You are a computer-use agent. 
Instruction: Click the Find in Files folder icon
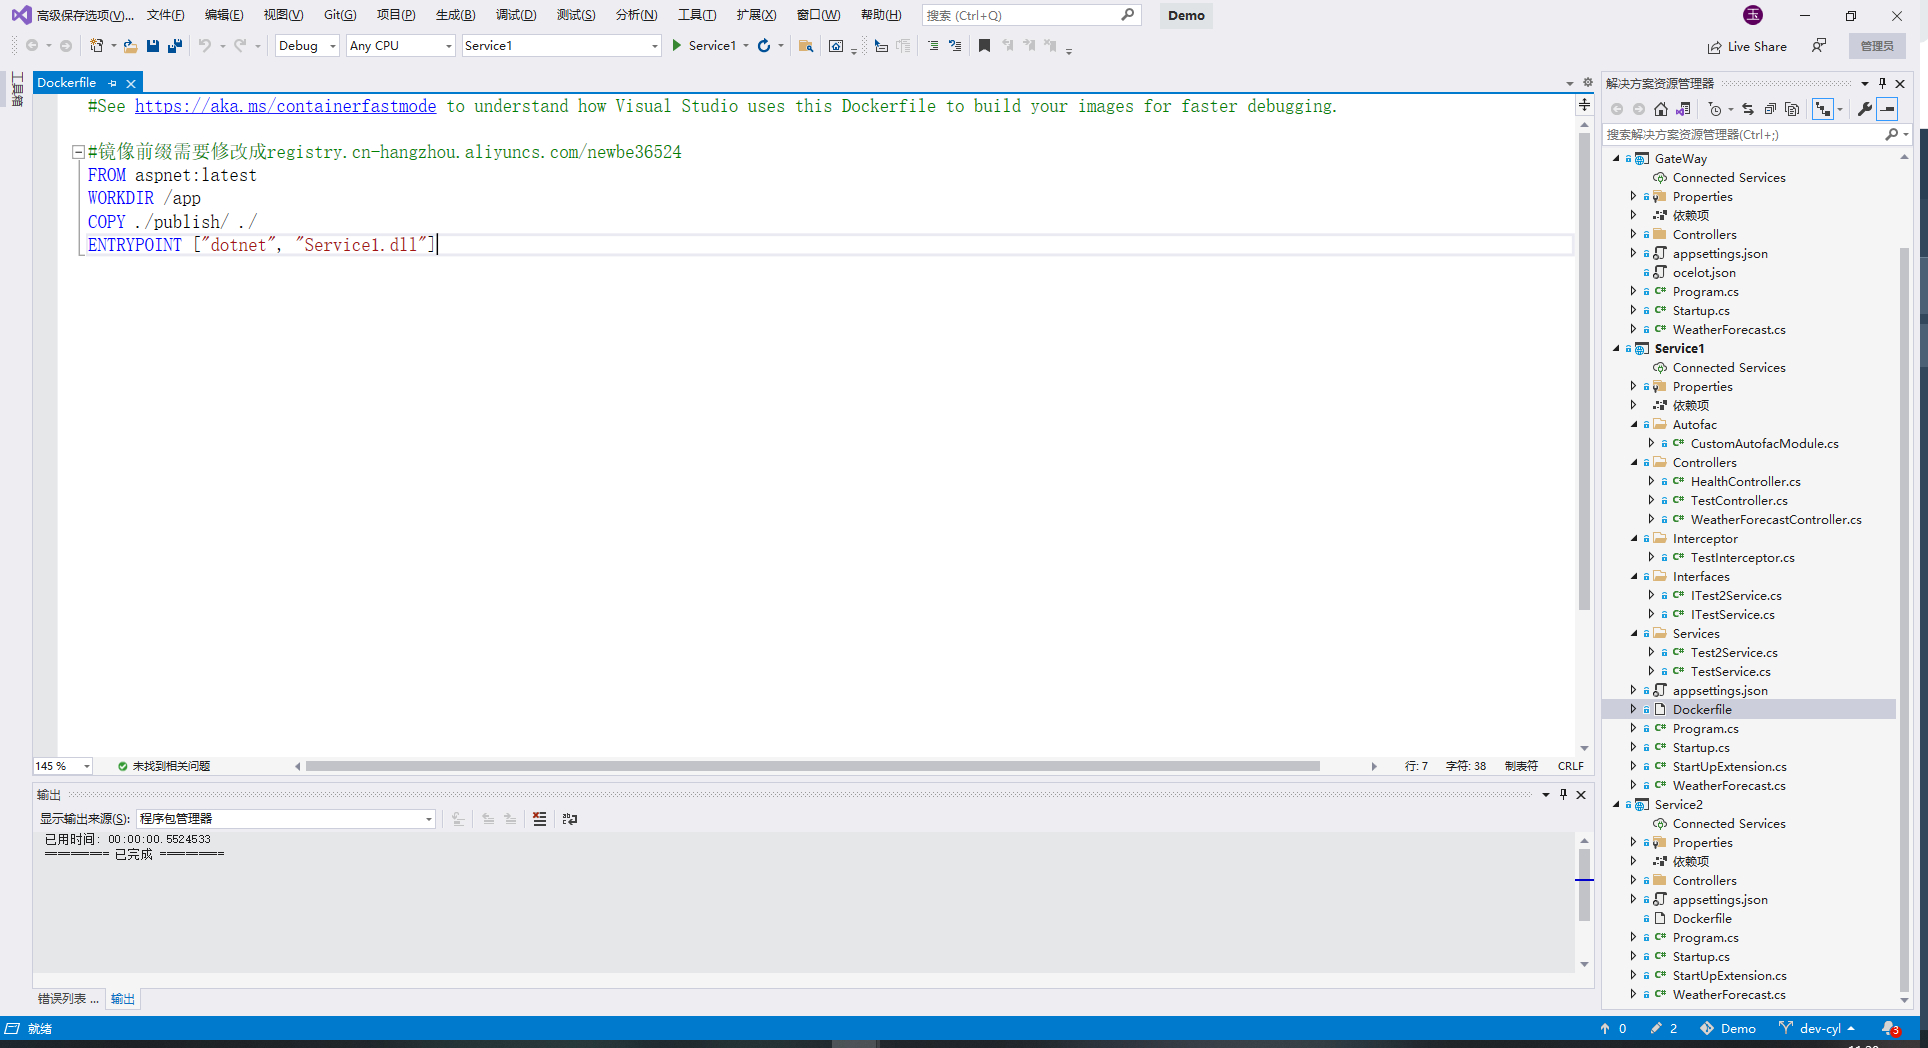tap(806, 46)
